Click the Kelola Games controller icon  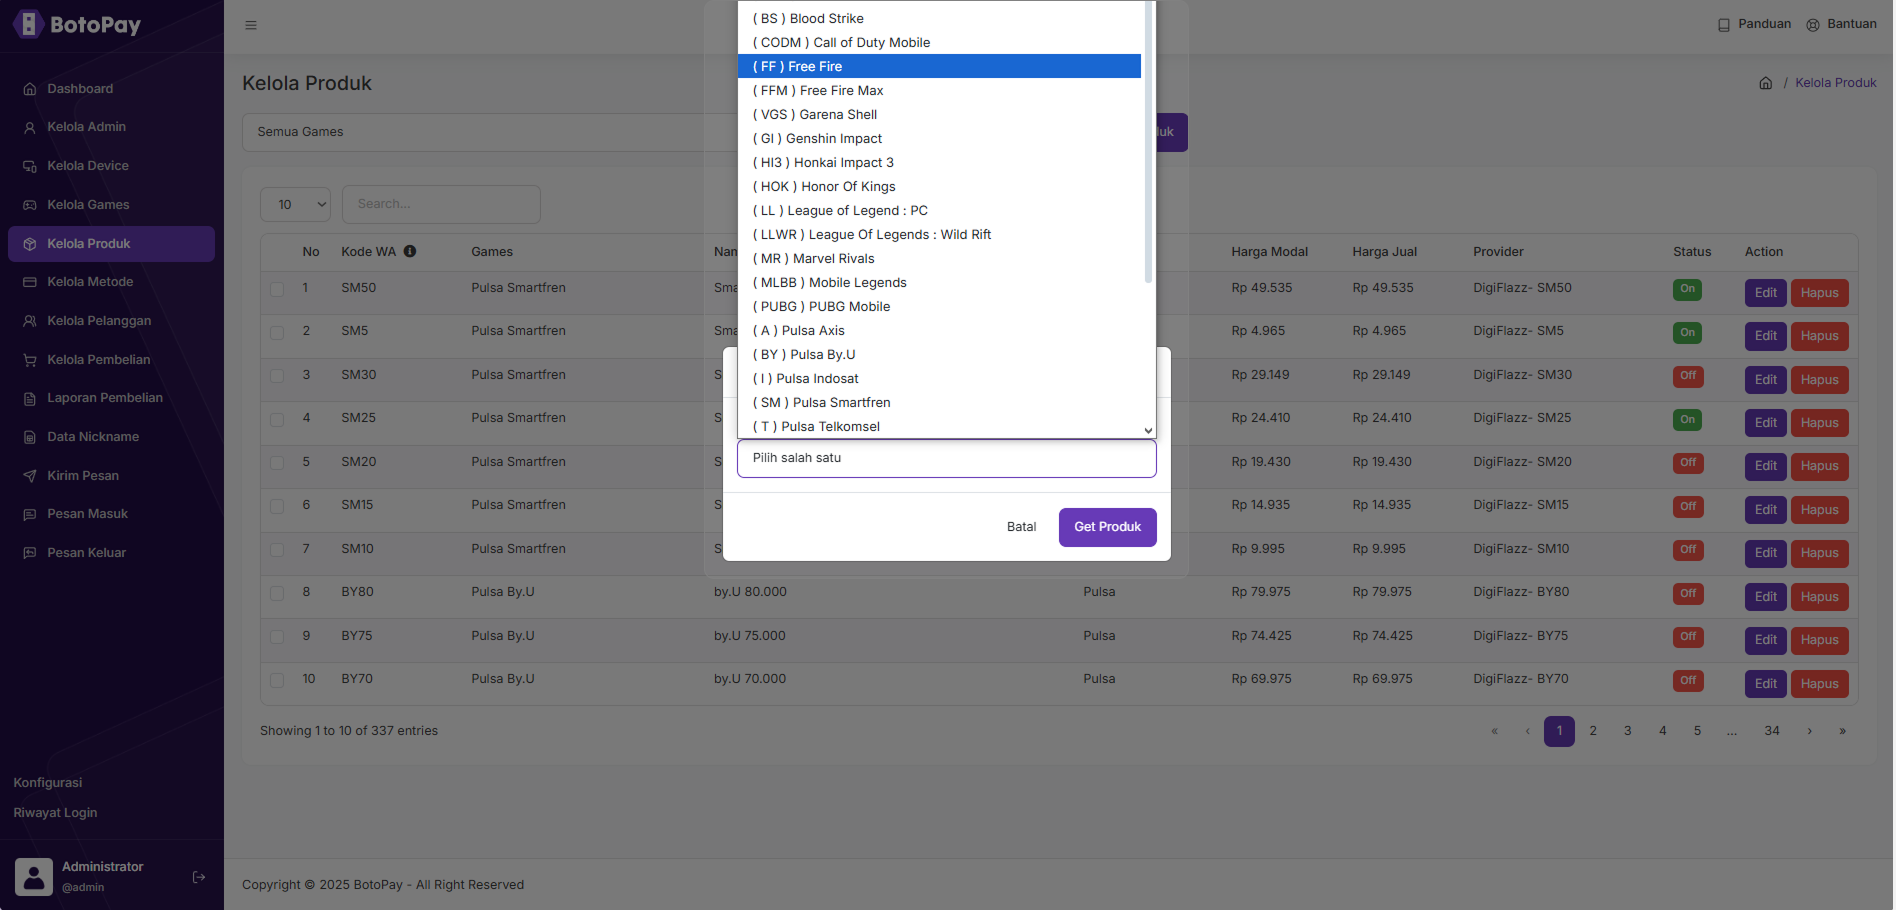tap(30, 205)
